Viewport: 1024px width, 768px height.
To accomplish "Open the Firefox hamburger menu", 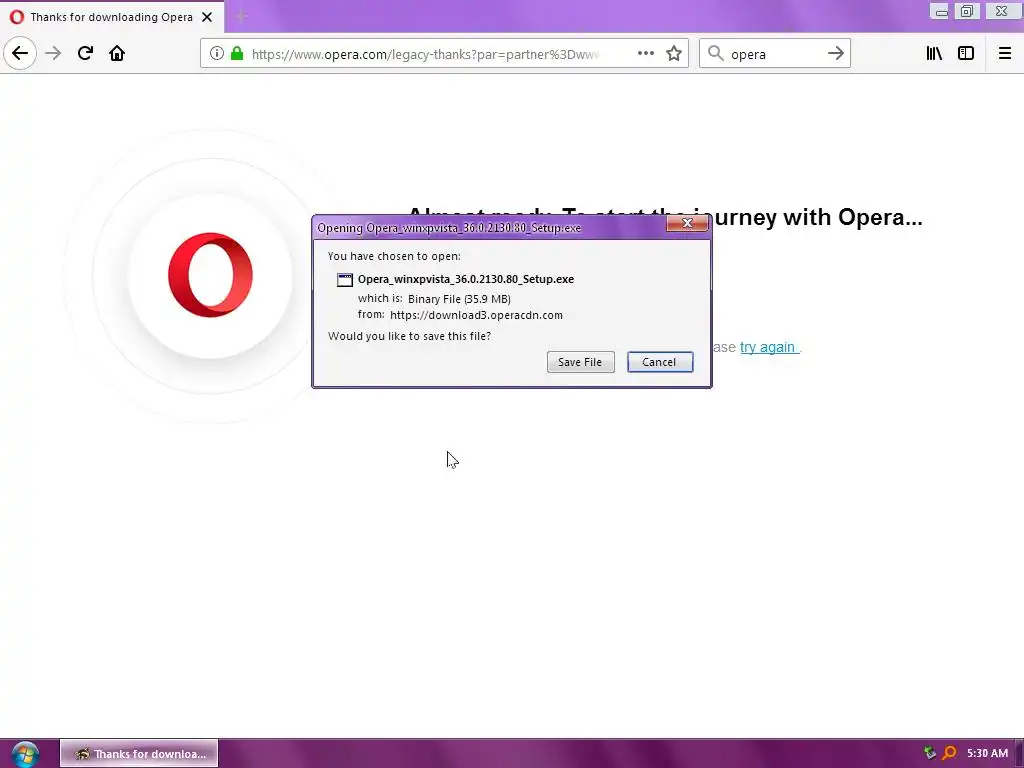I will [1004, 54].
